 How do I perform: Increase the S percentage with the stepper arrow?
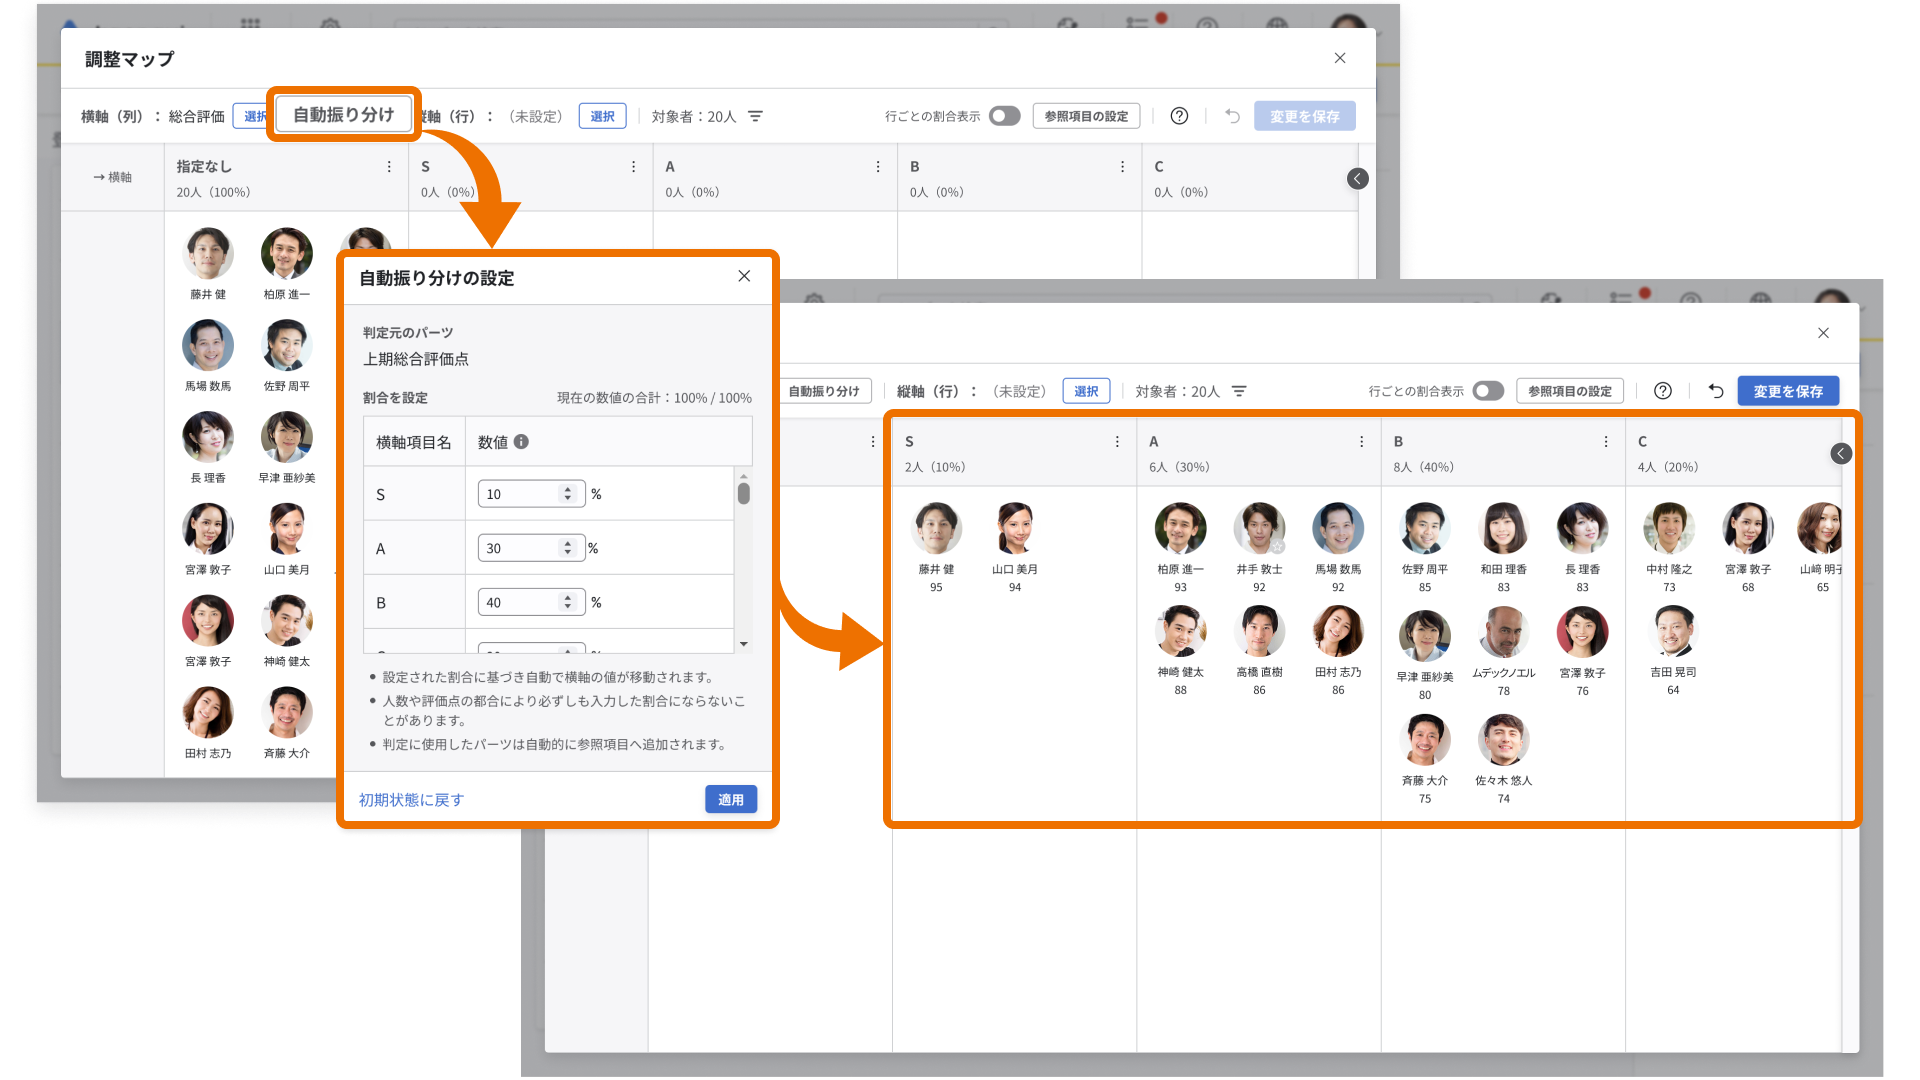coord(567,488)
